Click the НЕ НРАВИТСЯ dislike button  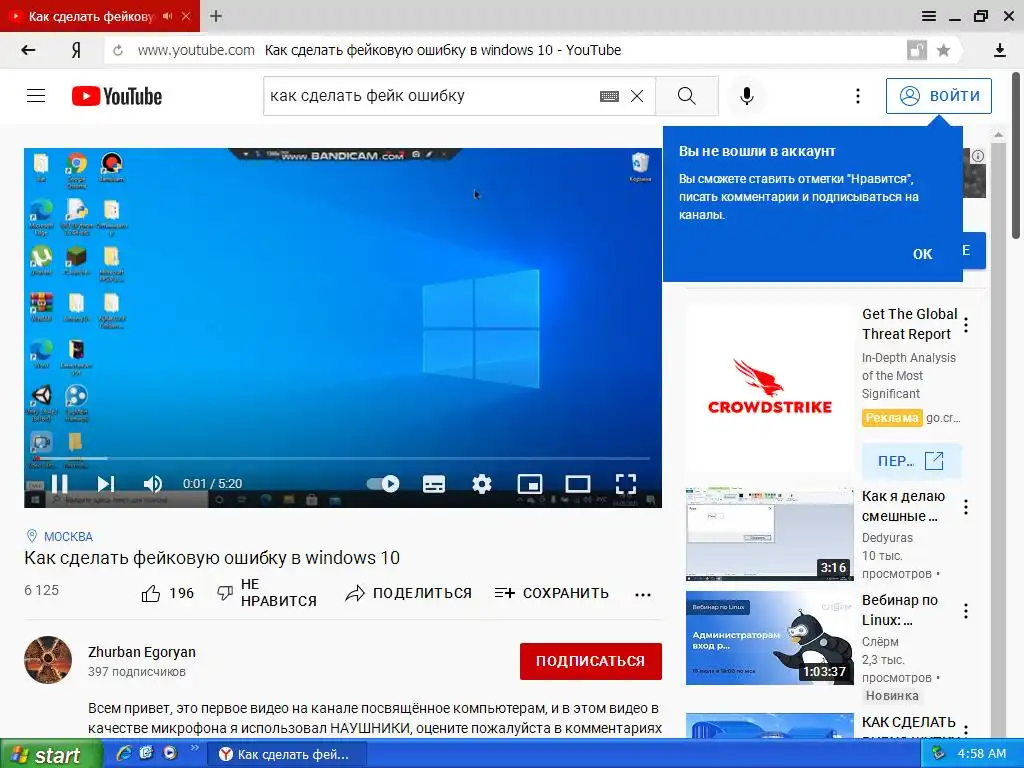pyautogui.click(x=266, y=592)
